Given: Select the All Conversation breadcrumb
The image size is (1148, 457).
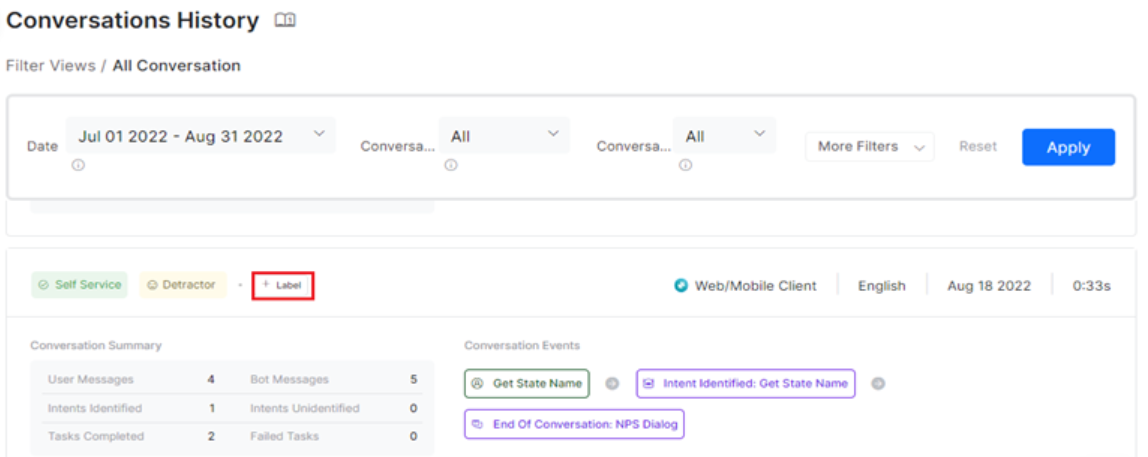Looking at the screenshot, I should [176, 66].
